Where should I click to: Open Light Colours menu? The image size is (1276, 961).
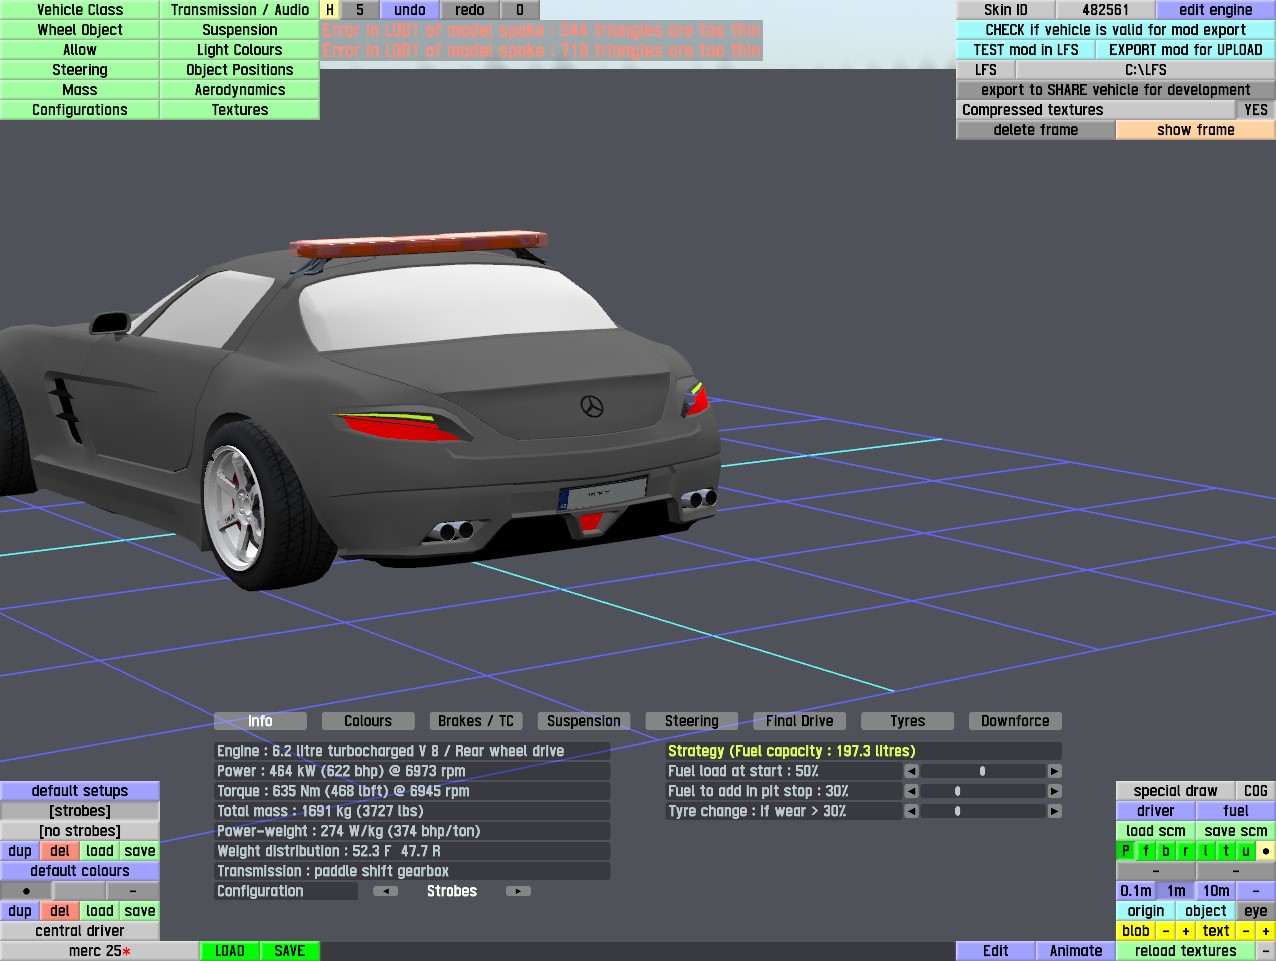[x=240, y=50]
